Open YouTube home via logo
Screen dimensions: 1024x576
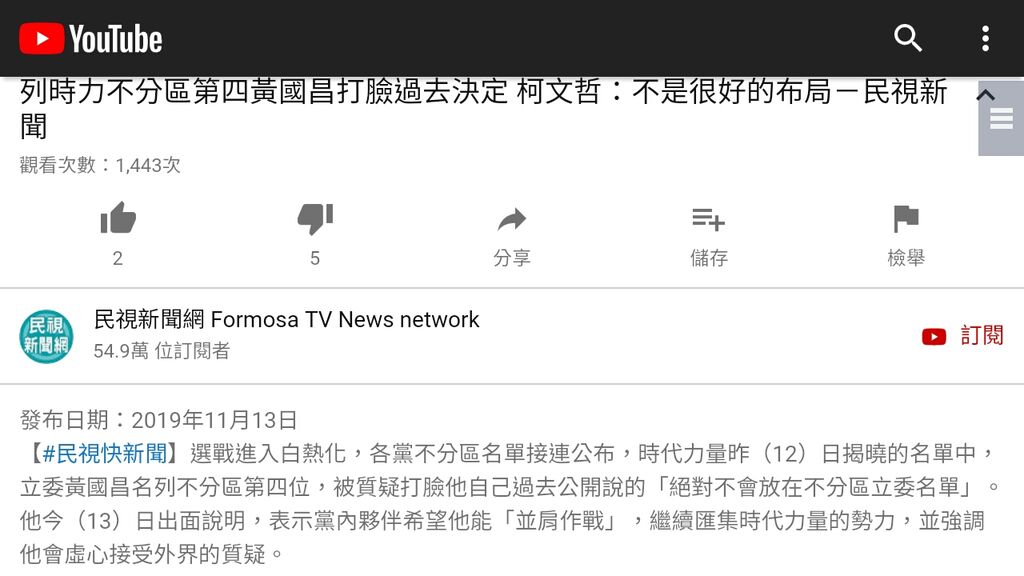pyautogui.click(x=91, y=39)
